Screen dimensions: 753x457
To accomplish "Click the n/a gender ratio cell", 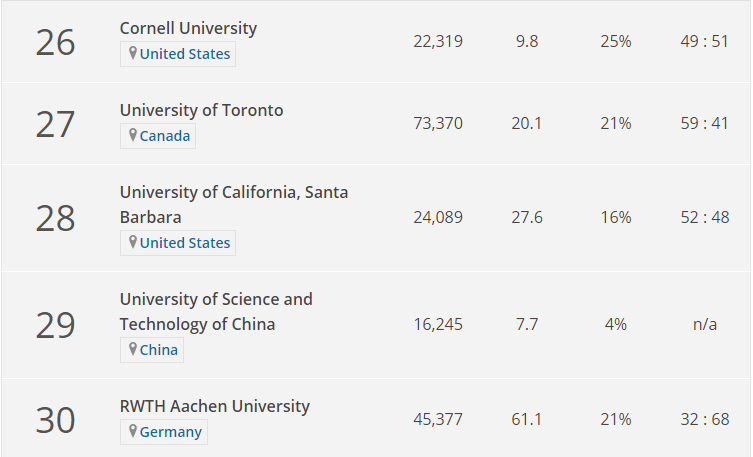I will point(704,325).
